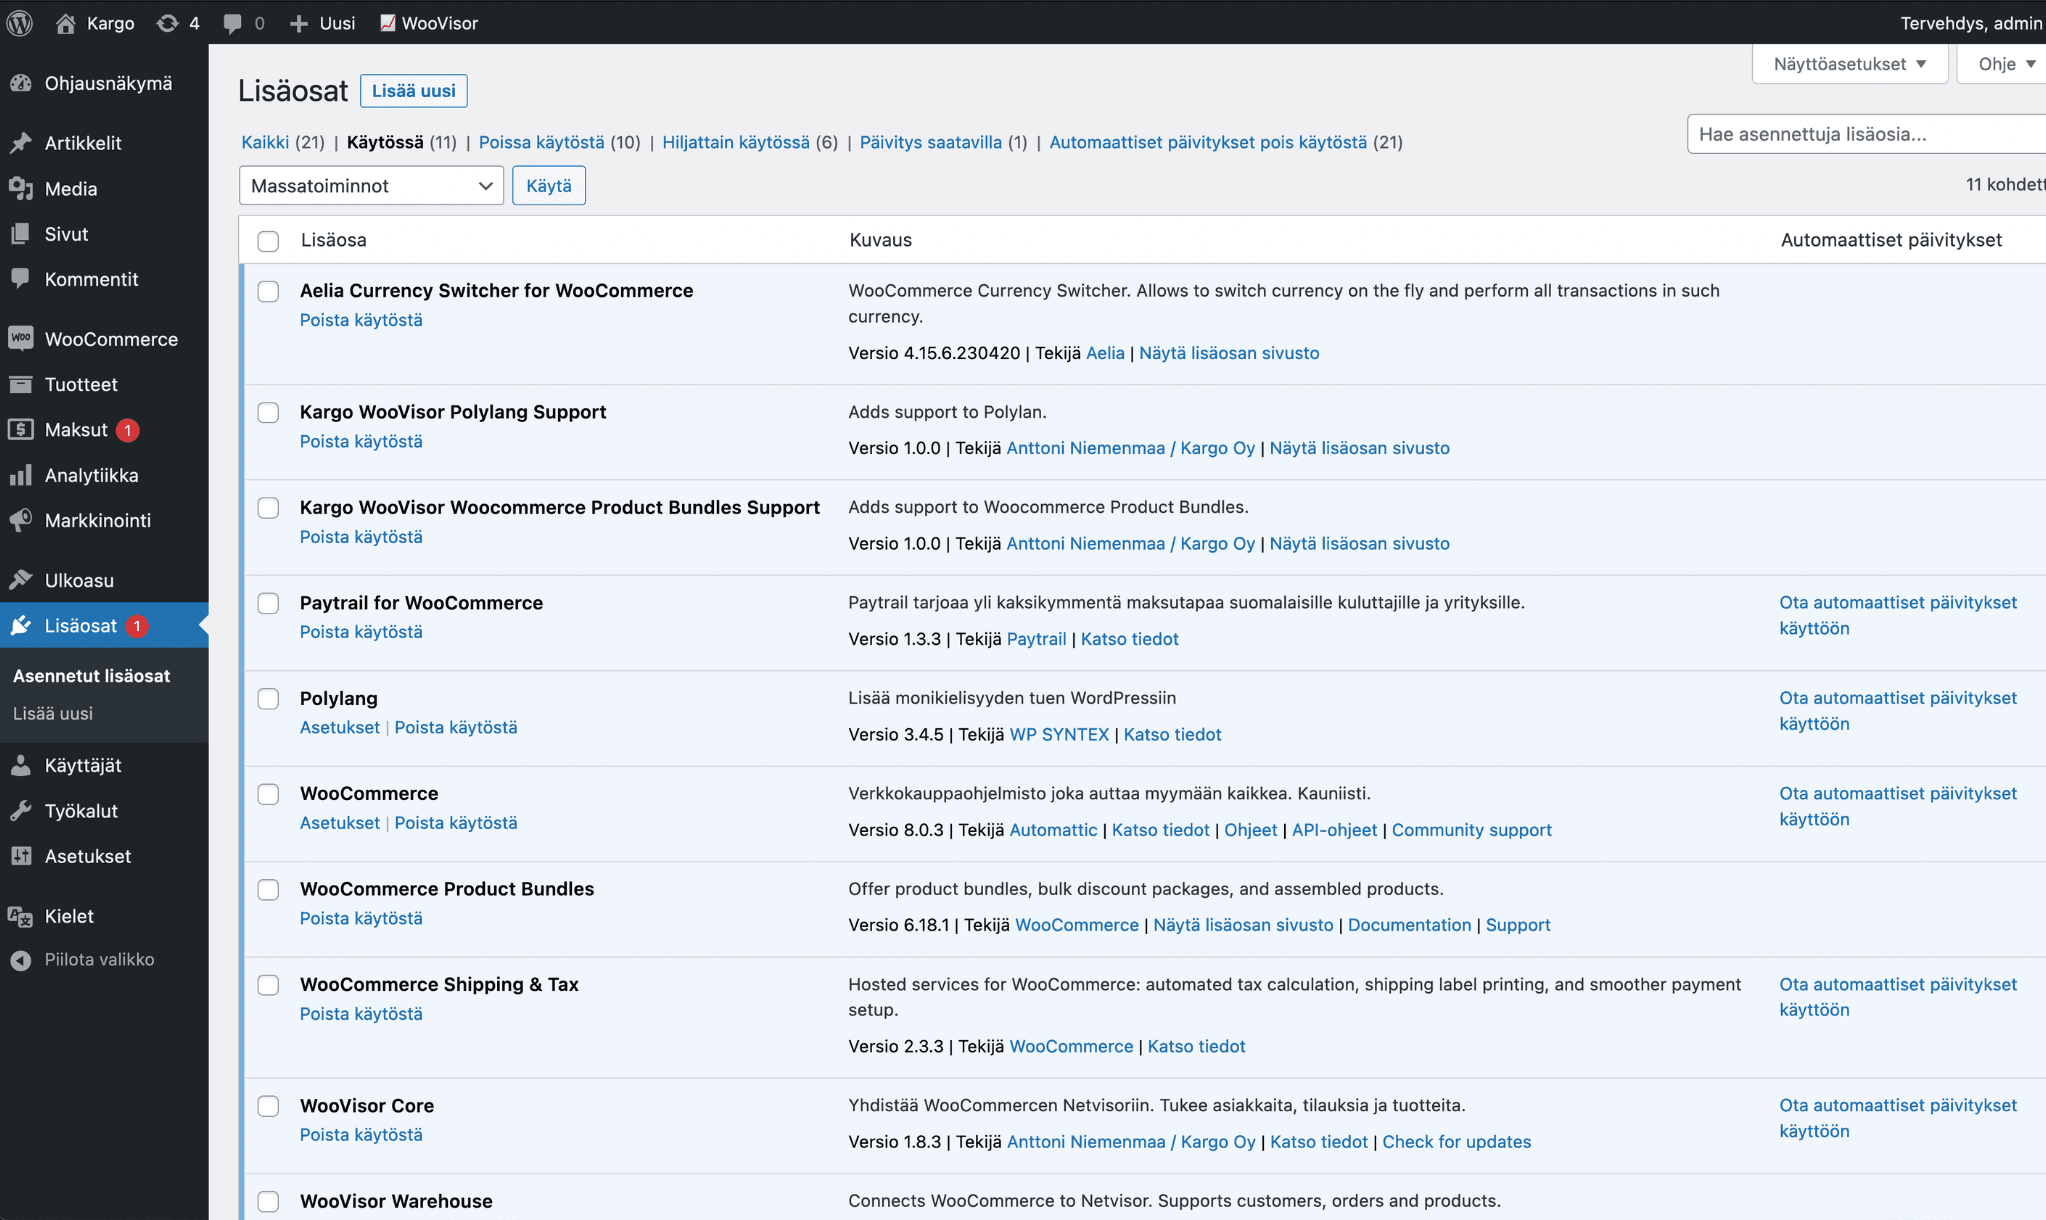Toggle the select-all plugins checkbox

coord(268,241)
